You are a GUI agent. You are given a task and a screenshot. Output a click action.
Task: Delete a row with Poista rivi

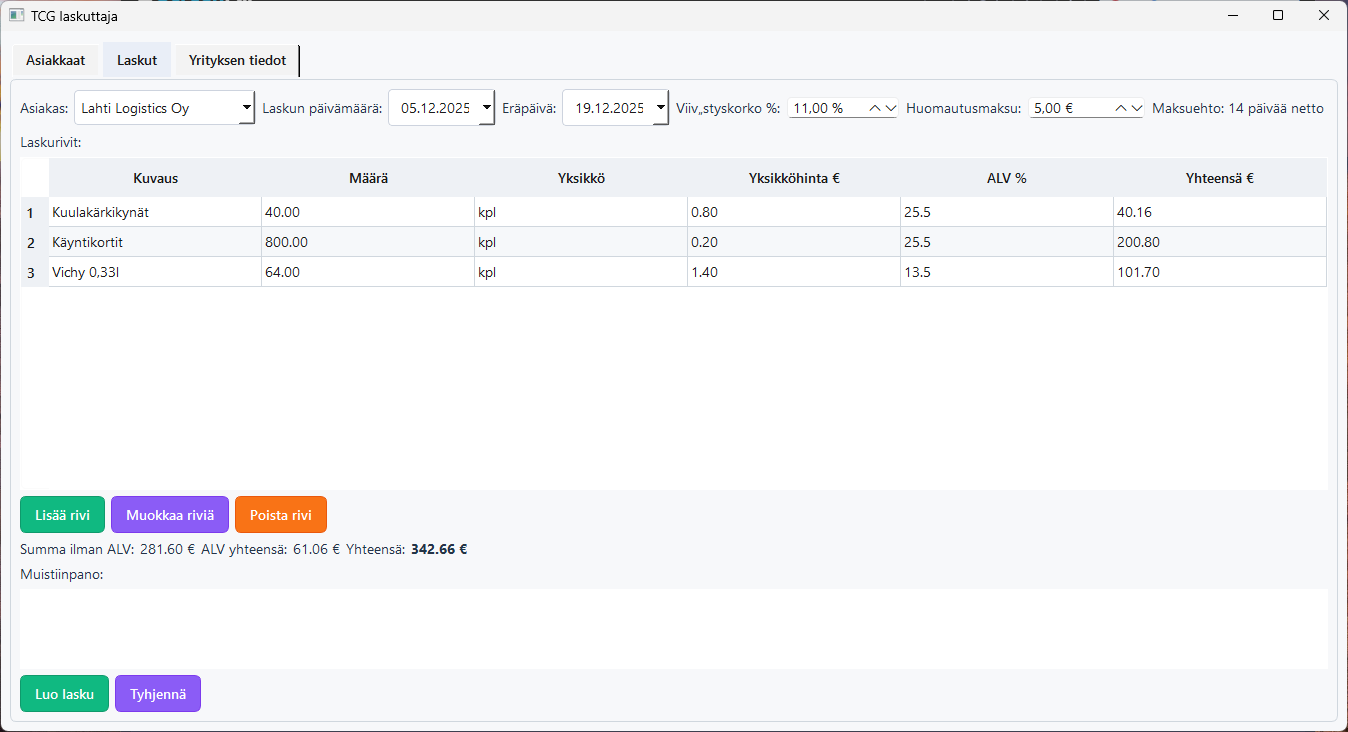(281, 515)
